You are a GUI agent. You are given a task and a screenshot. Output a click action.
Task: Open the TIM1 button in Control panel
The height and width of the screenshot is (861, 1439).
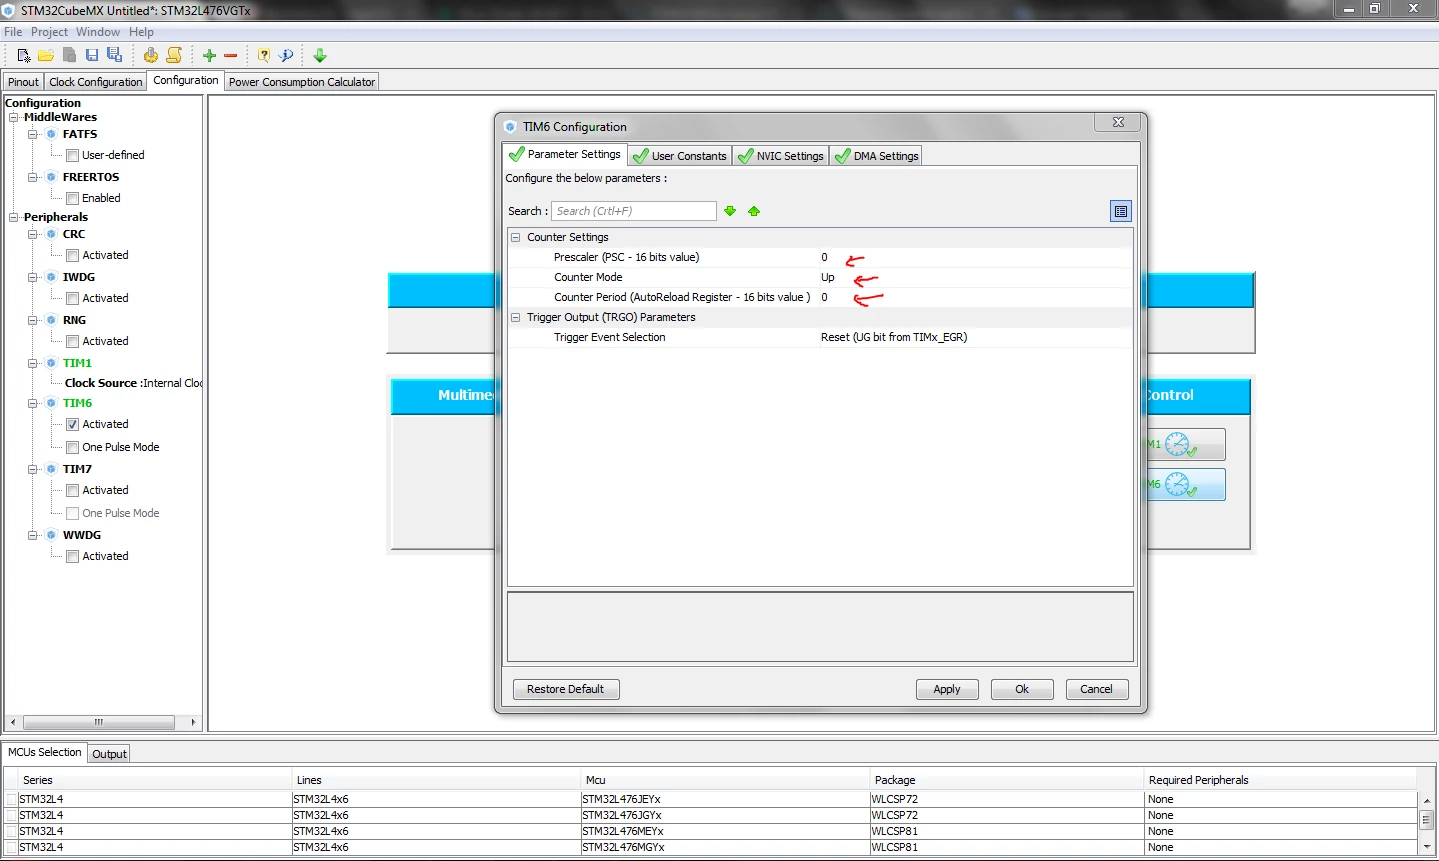[x=1186, y=445]
